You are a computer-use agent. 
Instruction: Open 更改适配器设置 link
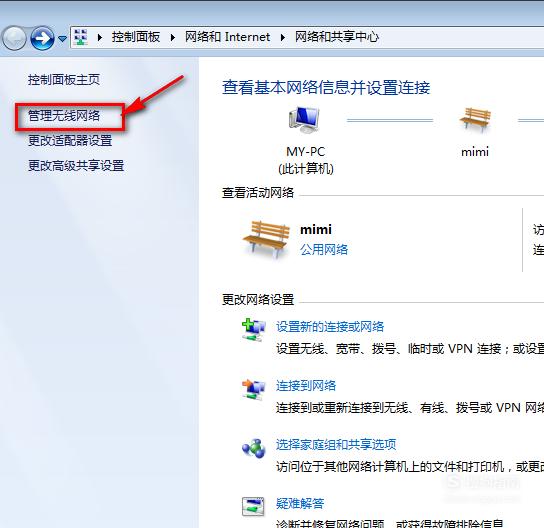(70, 141)
